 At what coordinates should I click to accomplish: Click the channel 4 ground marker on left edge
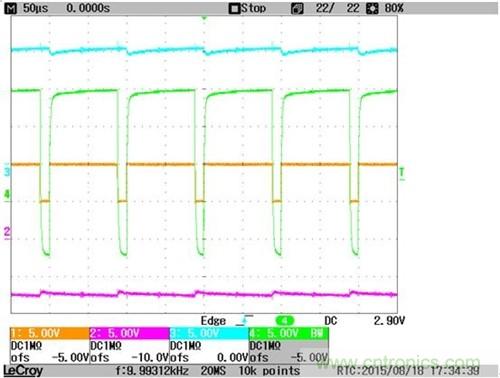pos(7,195)
